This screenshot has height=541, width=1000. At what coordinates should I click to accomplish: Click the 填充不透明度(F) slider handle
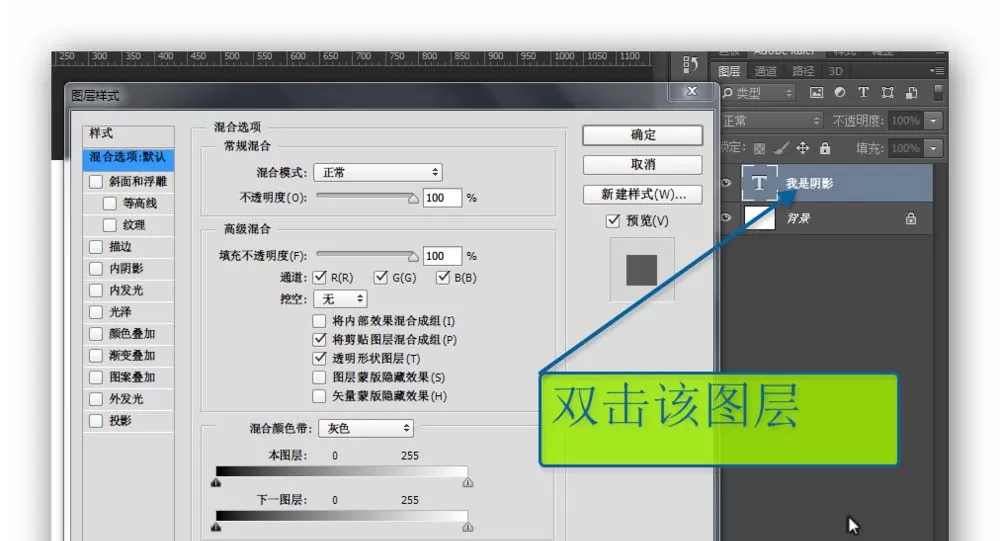point(413,257)
